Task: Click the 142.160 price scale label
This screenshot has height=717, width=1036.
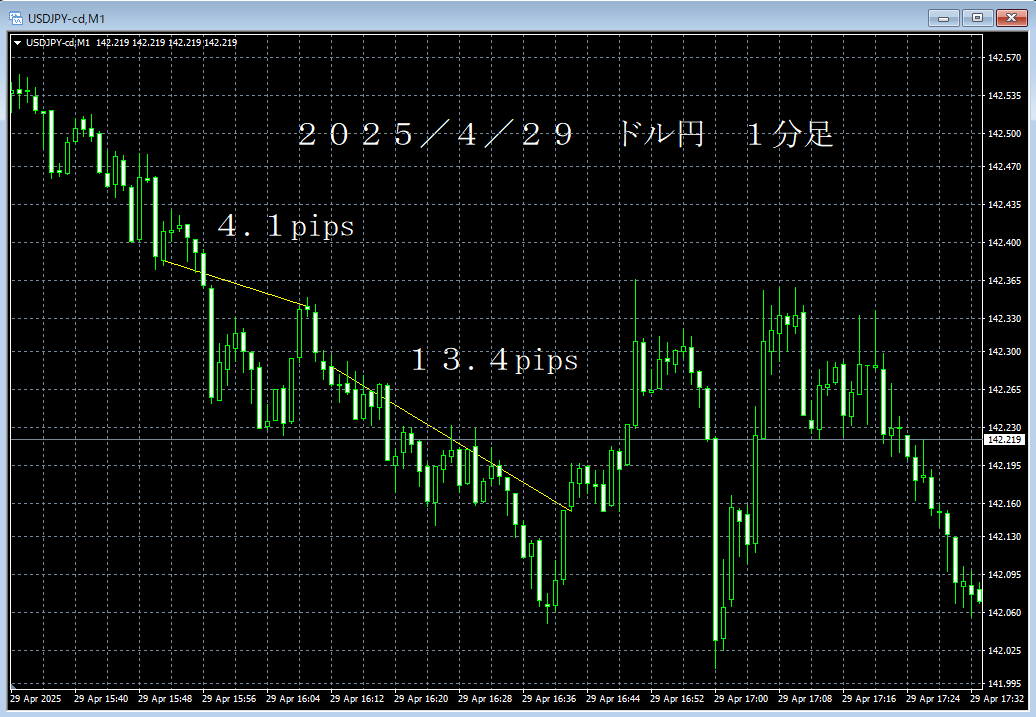Action: (1004, 504)
